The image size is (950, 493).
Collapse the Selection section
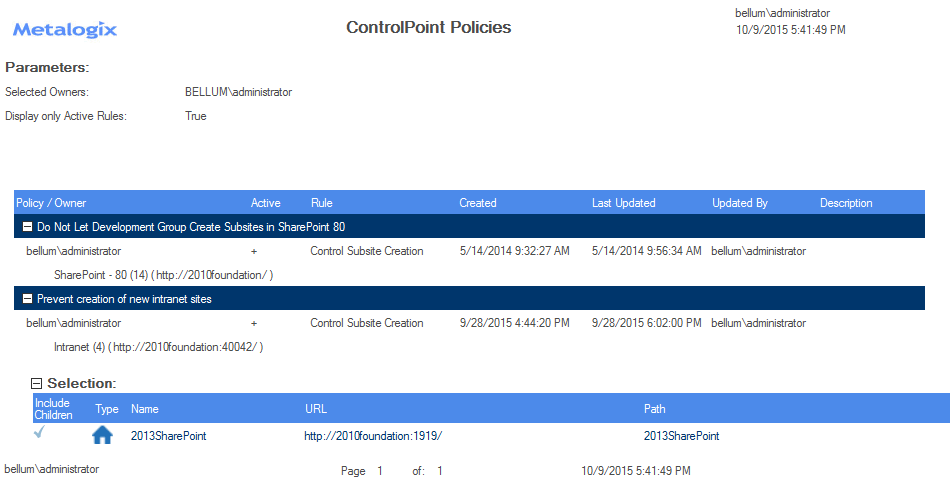coord(36,383)
